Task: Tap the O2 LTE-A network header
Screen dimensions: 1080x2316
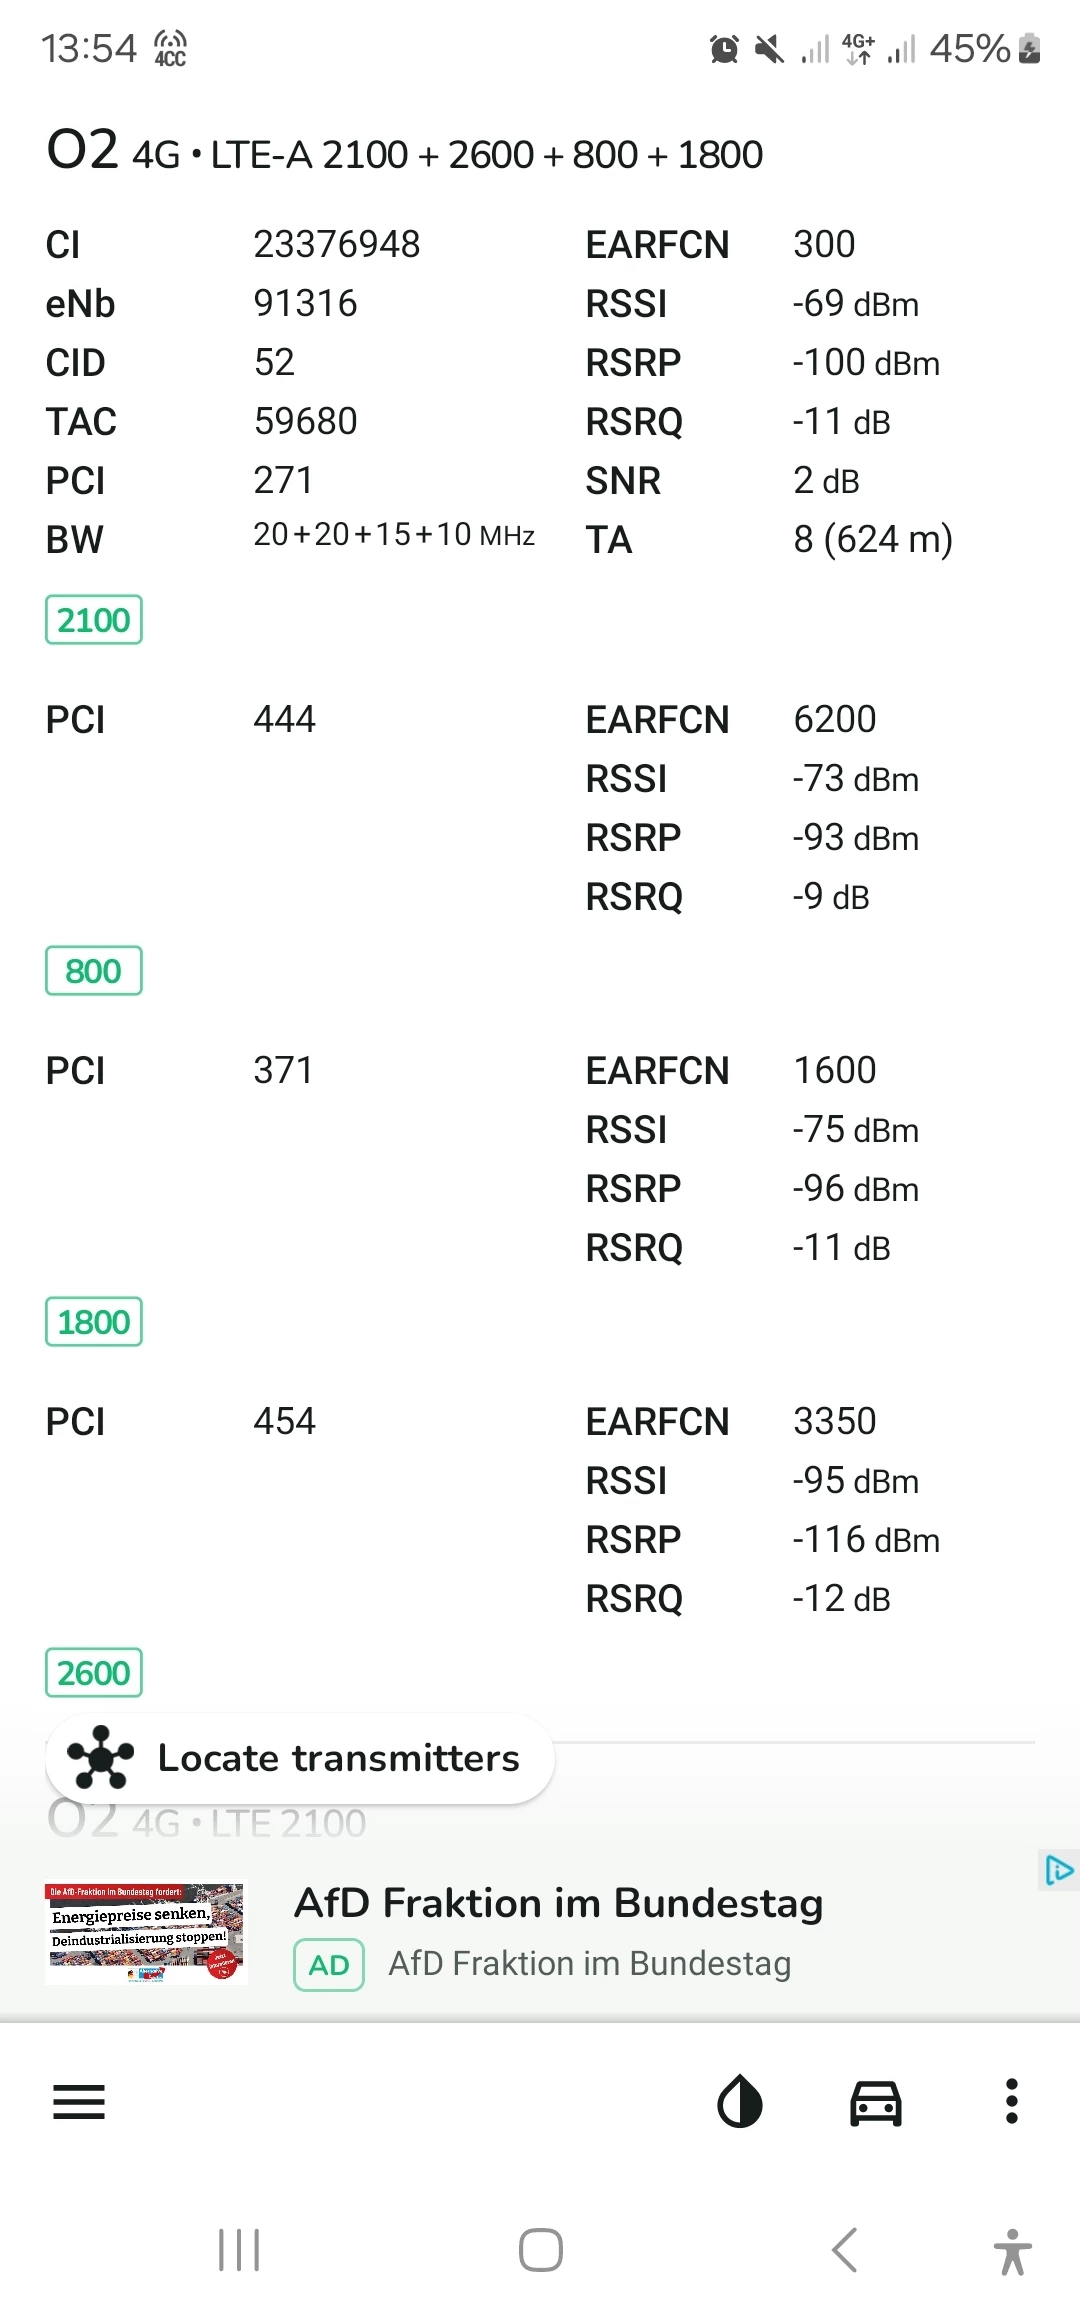Action: click(405, 153)
